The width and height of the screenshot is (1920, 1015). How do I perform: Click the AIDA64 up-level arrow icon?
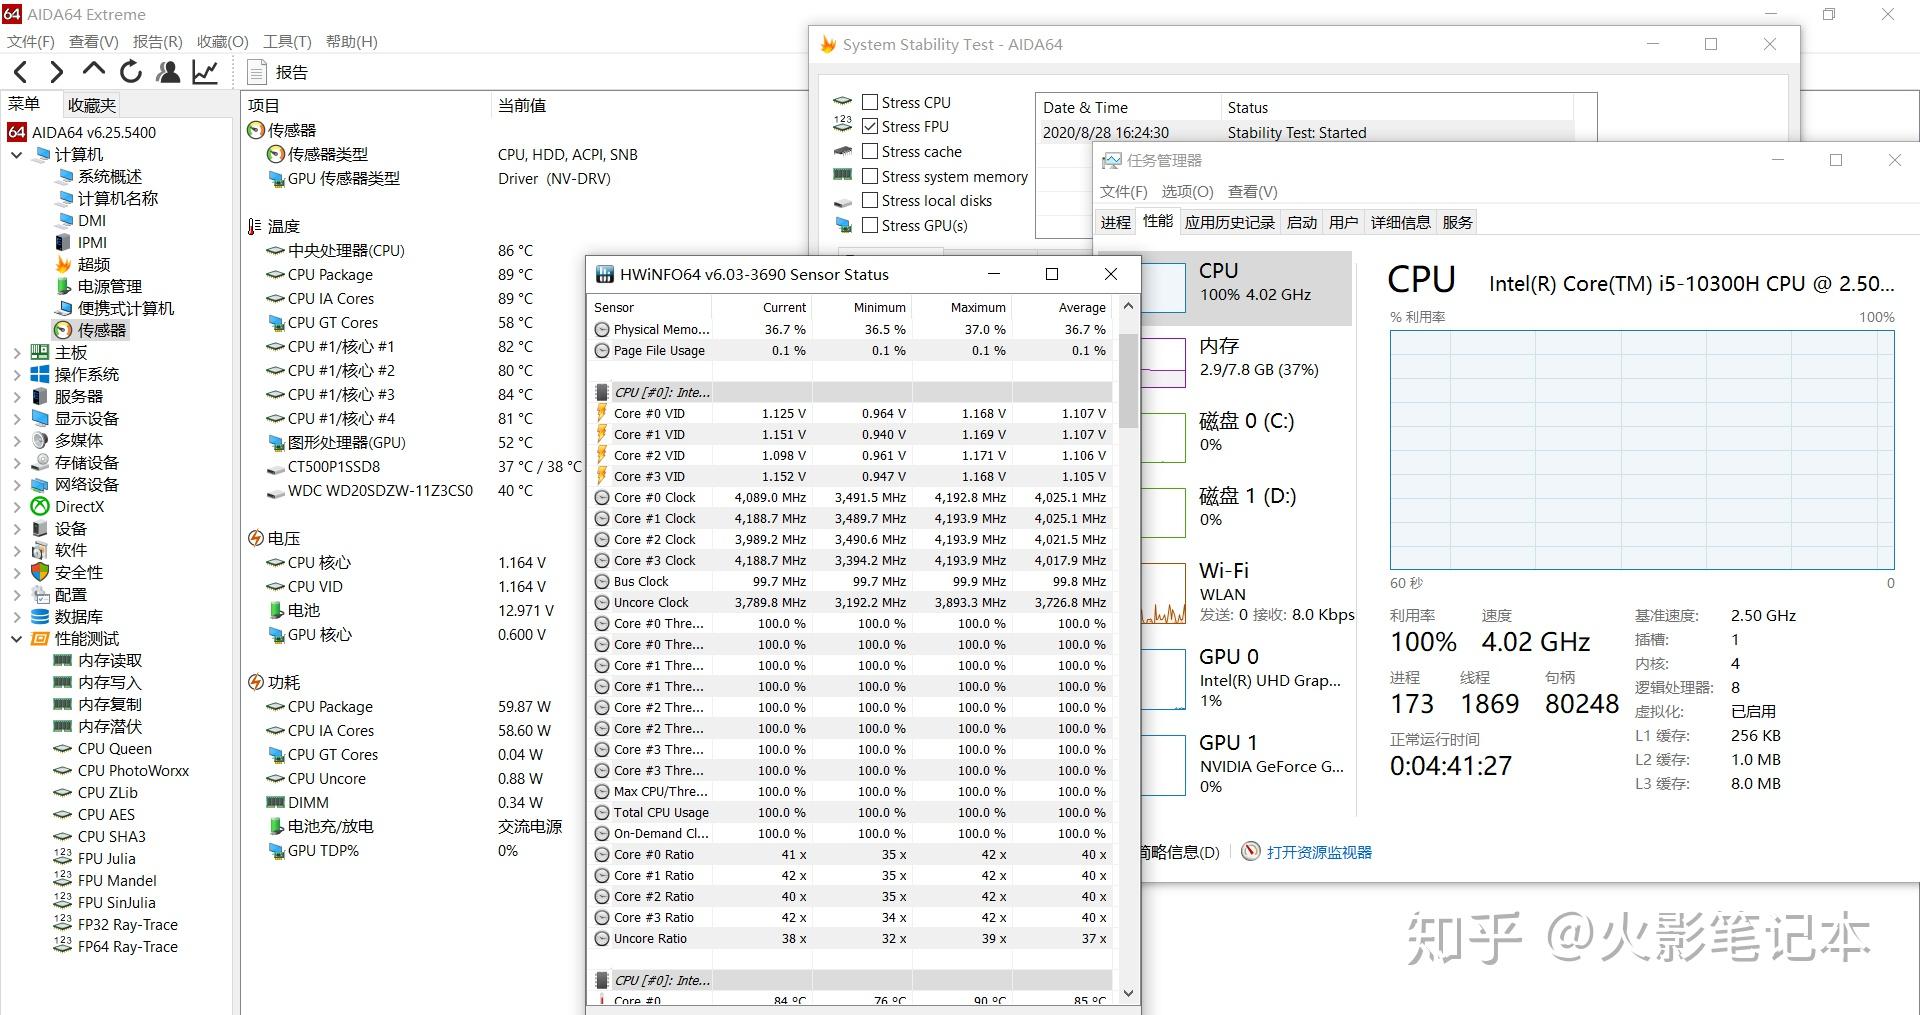tap(94, 70)
